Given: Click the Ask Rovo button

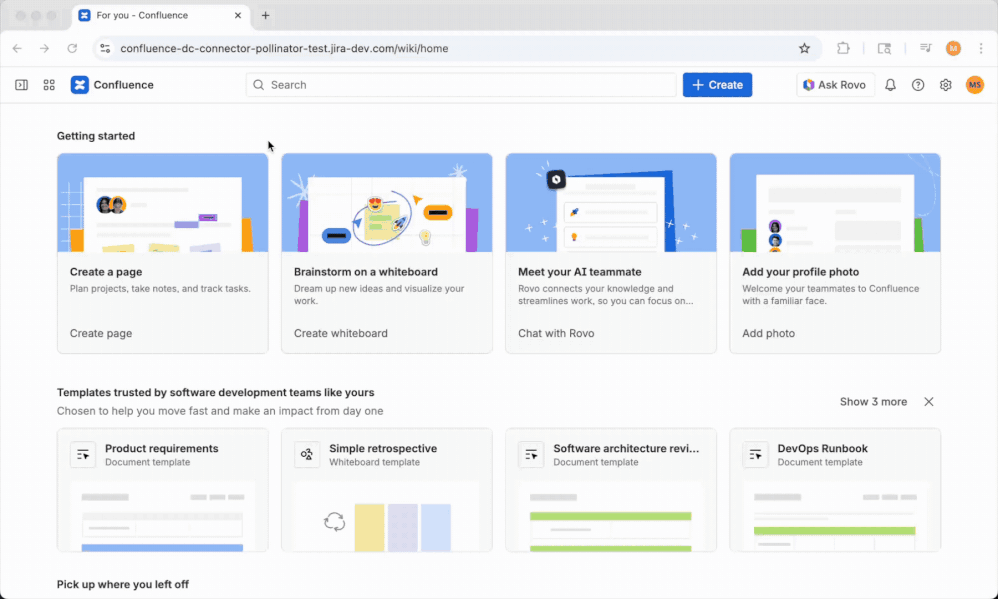Looking at the screenshot, I should click(x=834, y=85).
